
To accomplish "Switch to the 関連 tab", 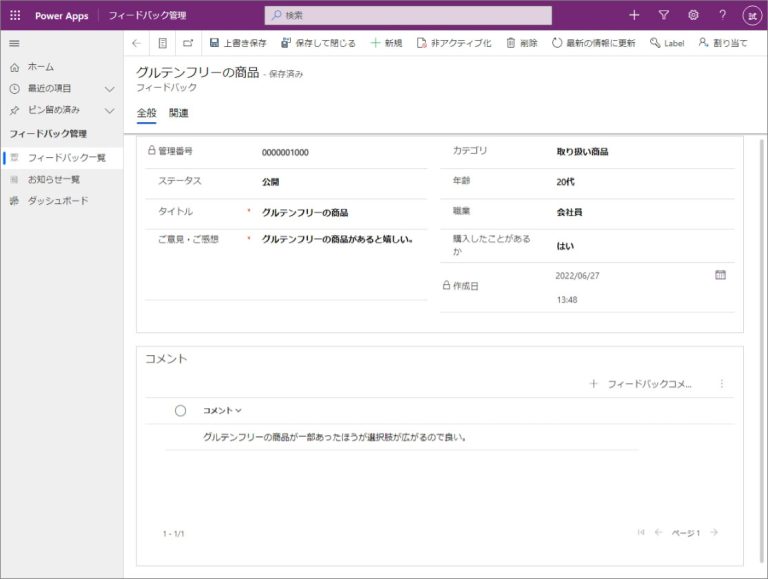I will tap(179, 113).
